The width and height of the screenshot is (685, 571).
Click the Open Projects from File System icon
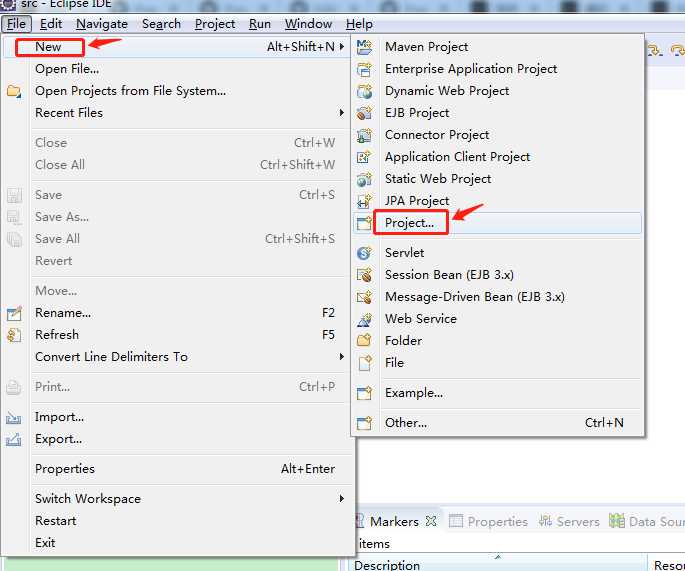pyautogui.click(x=14, y=91)
